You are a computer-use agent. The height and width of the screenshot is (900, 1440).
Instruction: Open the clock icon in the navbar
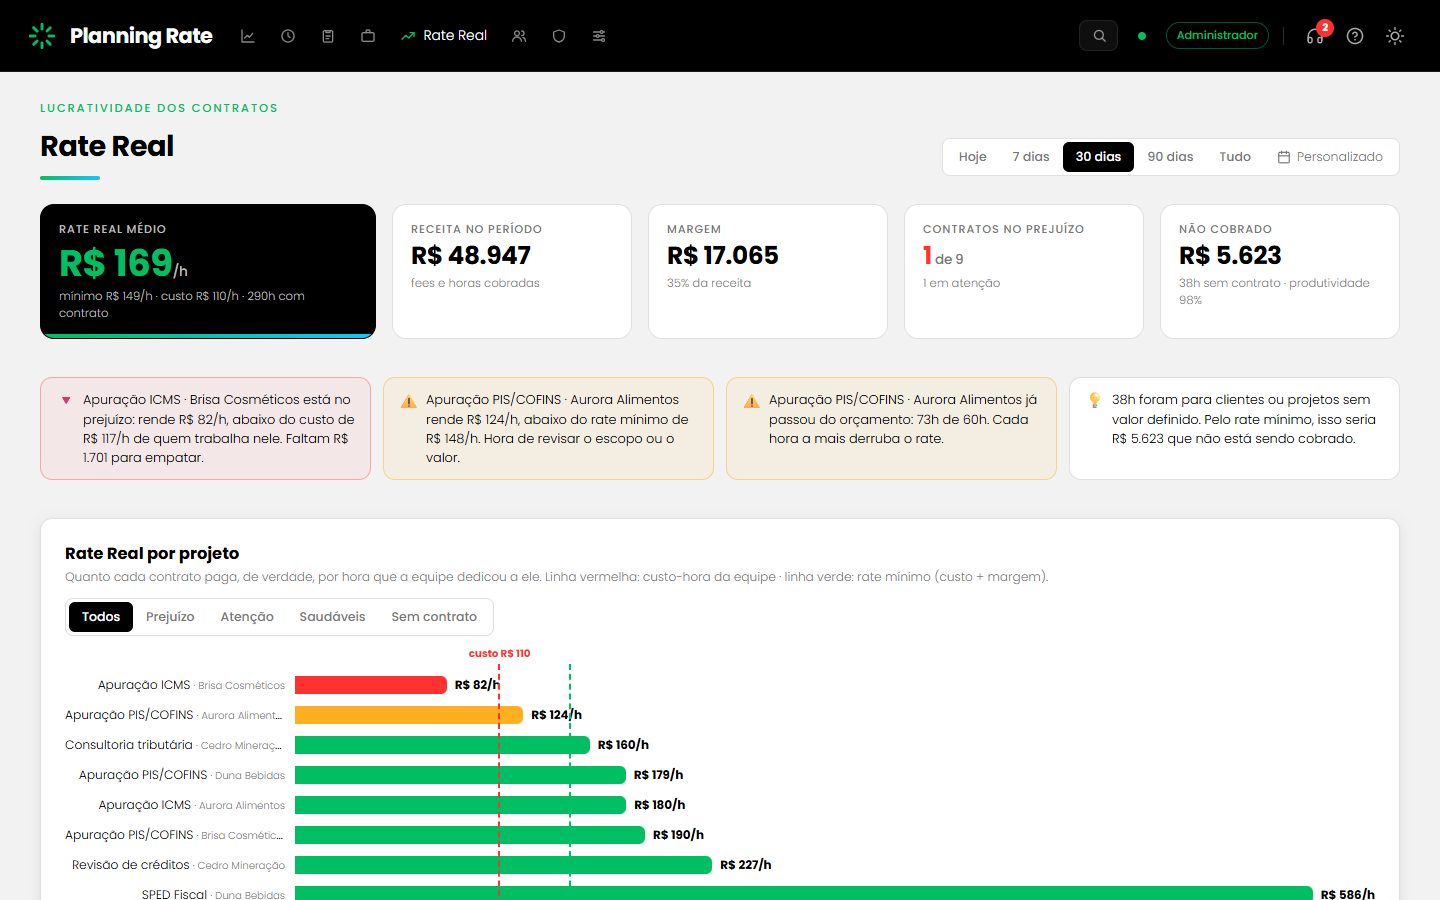click(x=288, y=36)
